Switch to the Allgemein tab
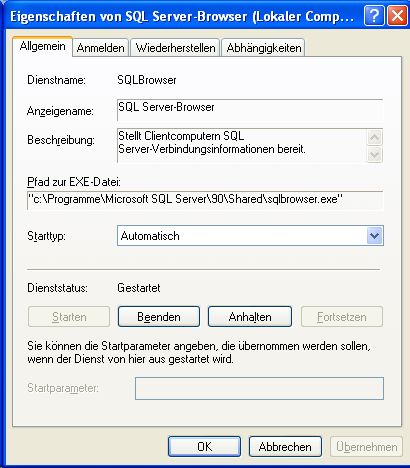The width and height of the screenshot is (410, 468). 42,46
